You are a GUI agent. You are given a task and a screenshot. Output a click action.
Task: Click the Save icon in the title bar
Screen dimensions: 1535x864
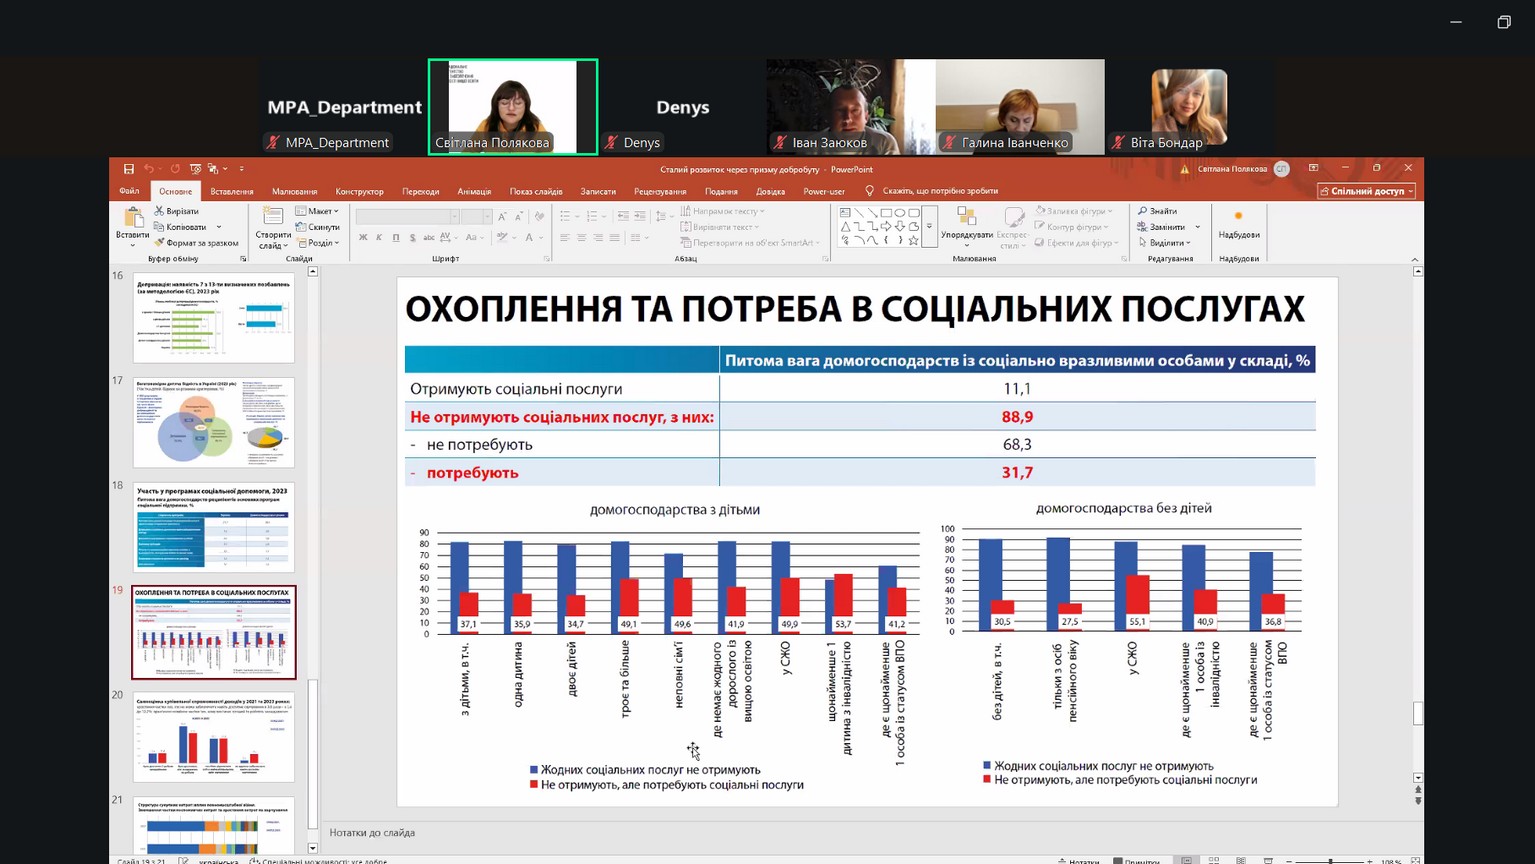(128, 169)
